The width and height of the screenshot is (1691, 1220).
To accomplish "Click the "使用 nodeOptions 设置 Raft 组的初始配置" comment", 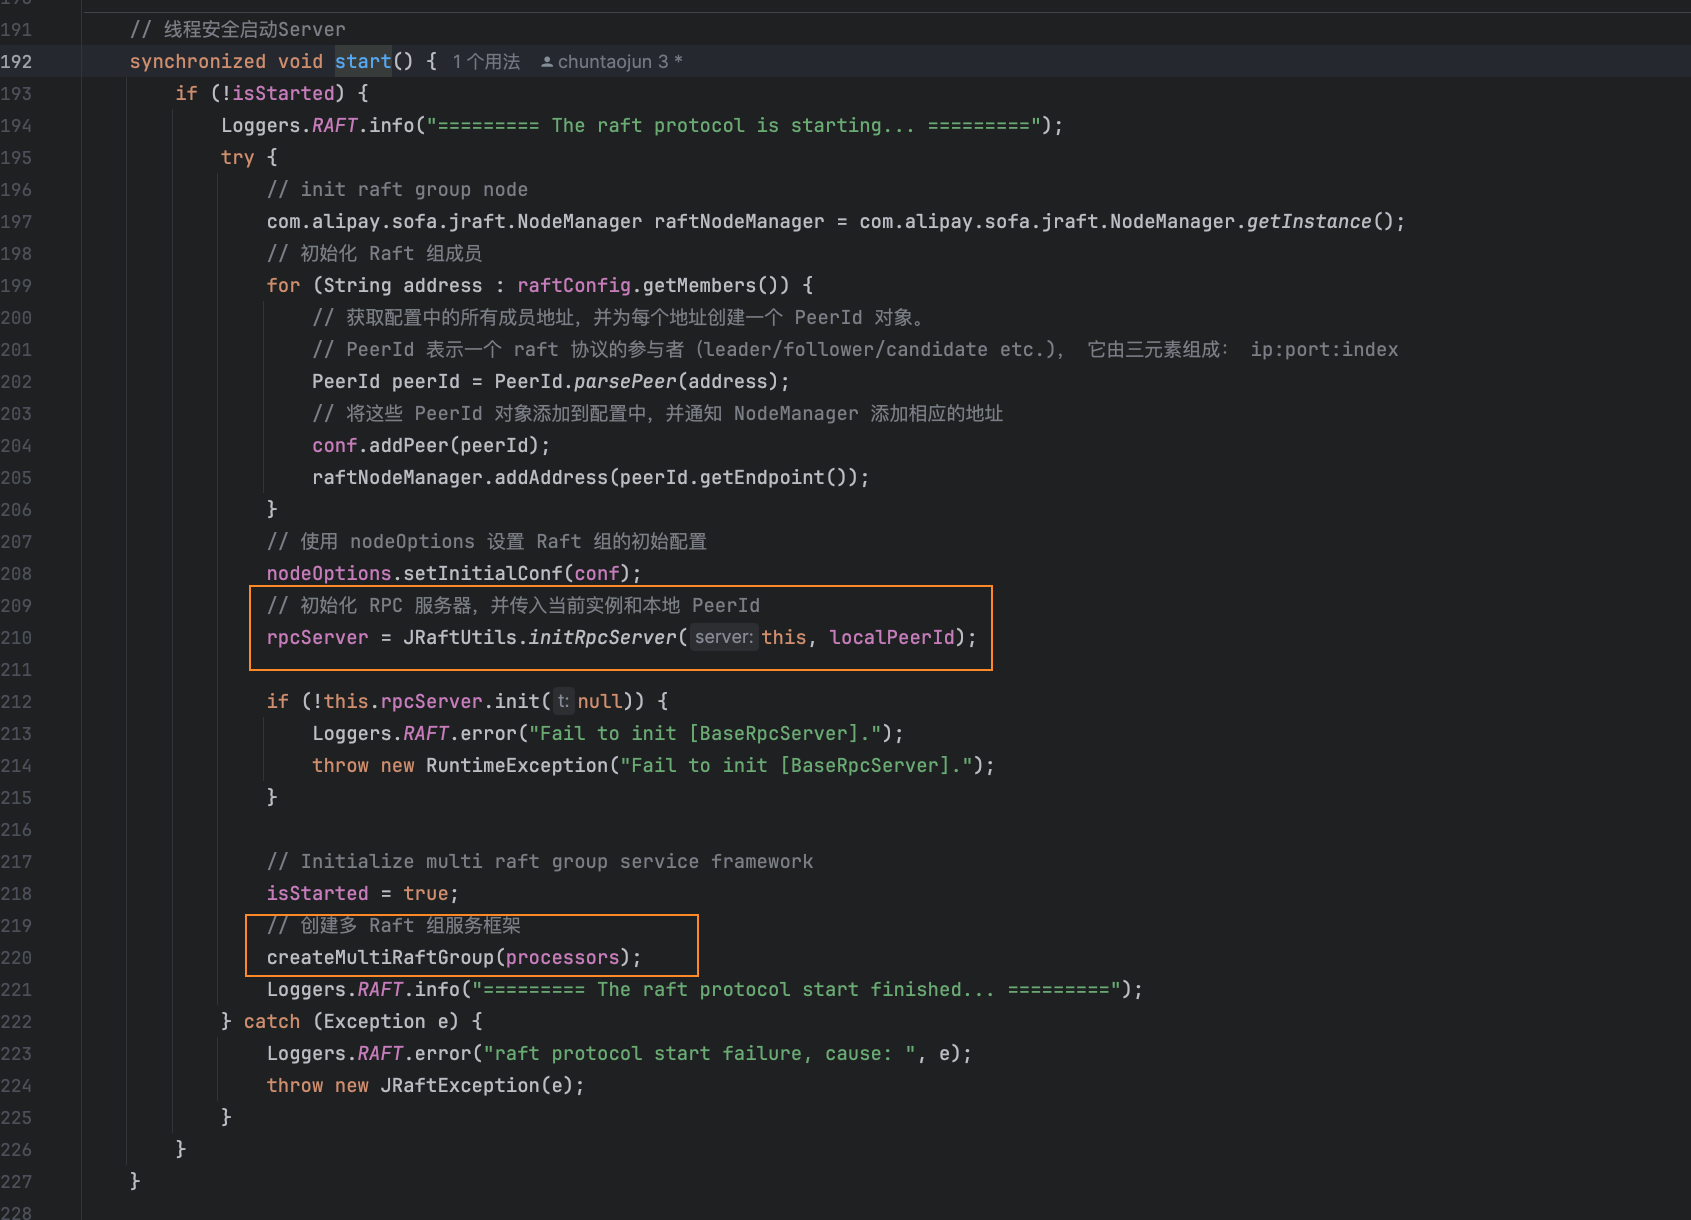I will tap(487, 542).
